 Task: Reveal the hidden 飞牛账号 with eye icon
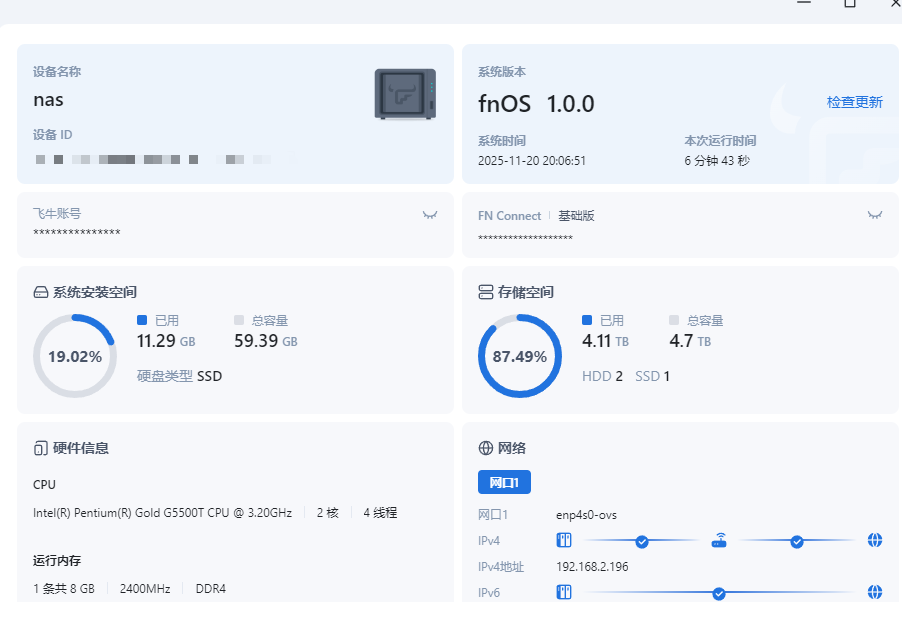click(431, 215)
